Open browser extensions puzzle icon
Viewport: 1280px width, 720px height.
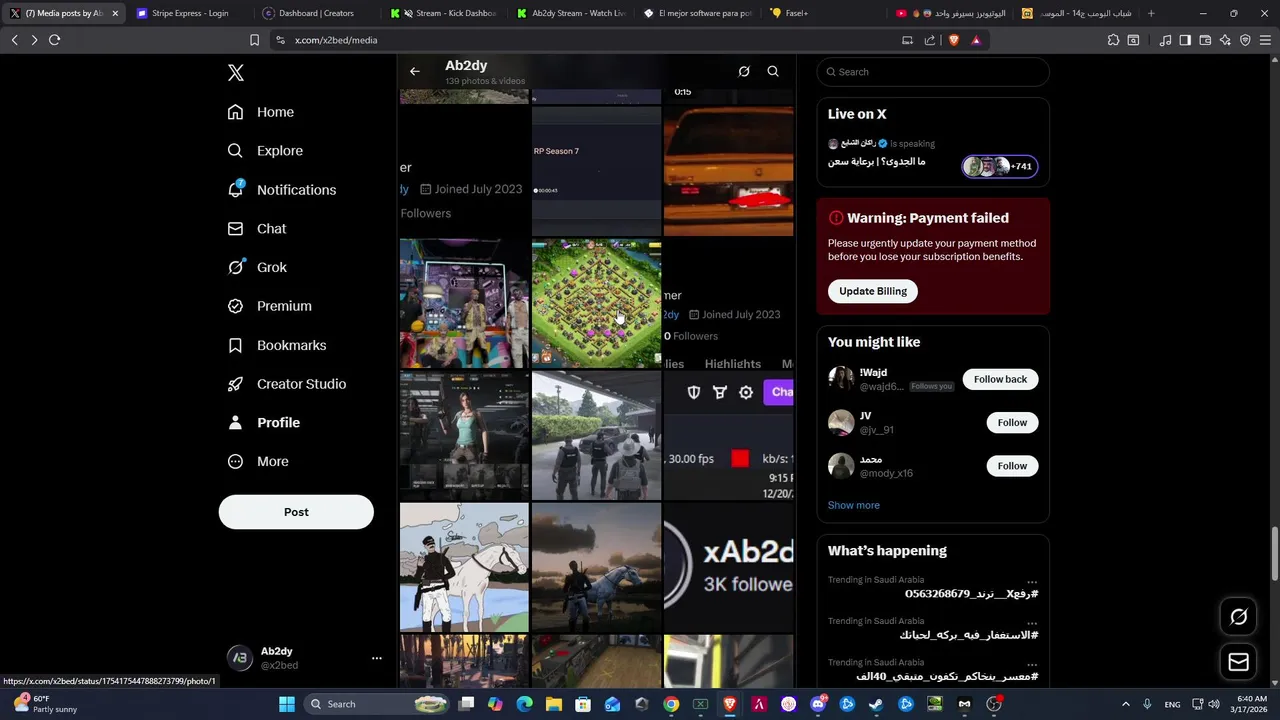tap(1113, 40)
